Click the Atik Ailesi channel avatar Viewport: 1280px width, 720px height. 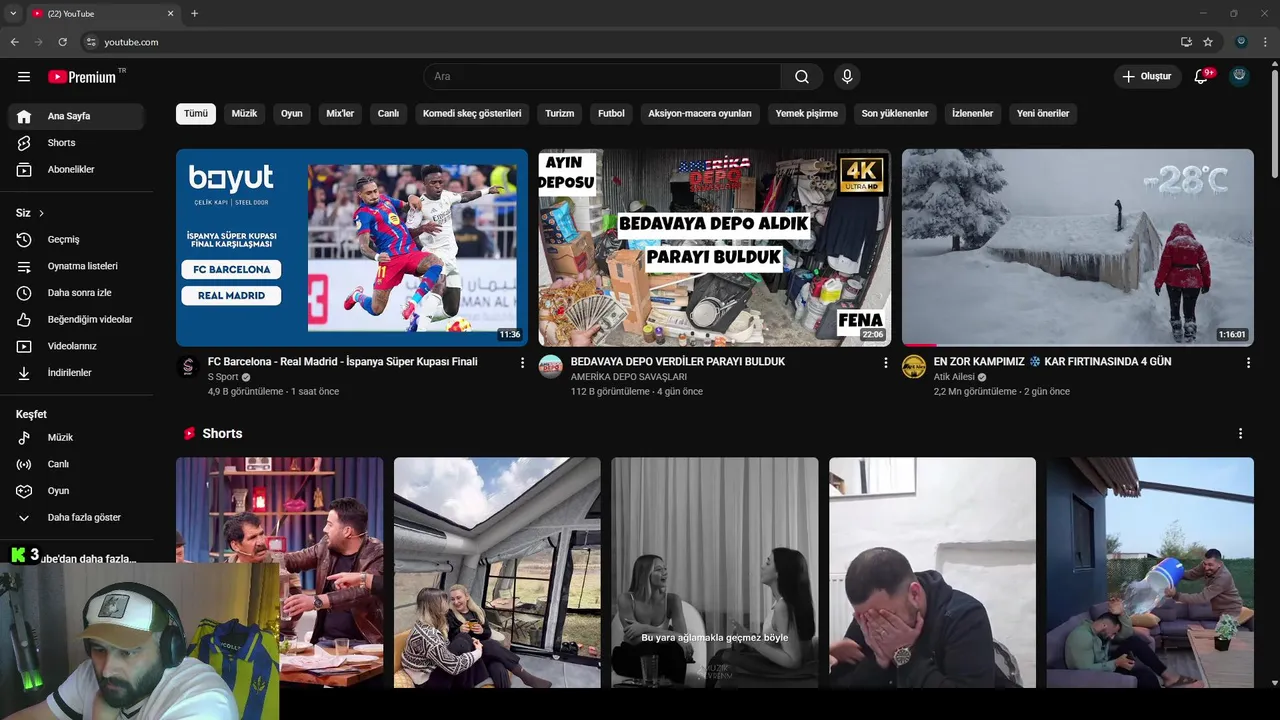tap(914, 366)
